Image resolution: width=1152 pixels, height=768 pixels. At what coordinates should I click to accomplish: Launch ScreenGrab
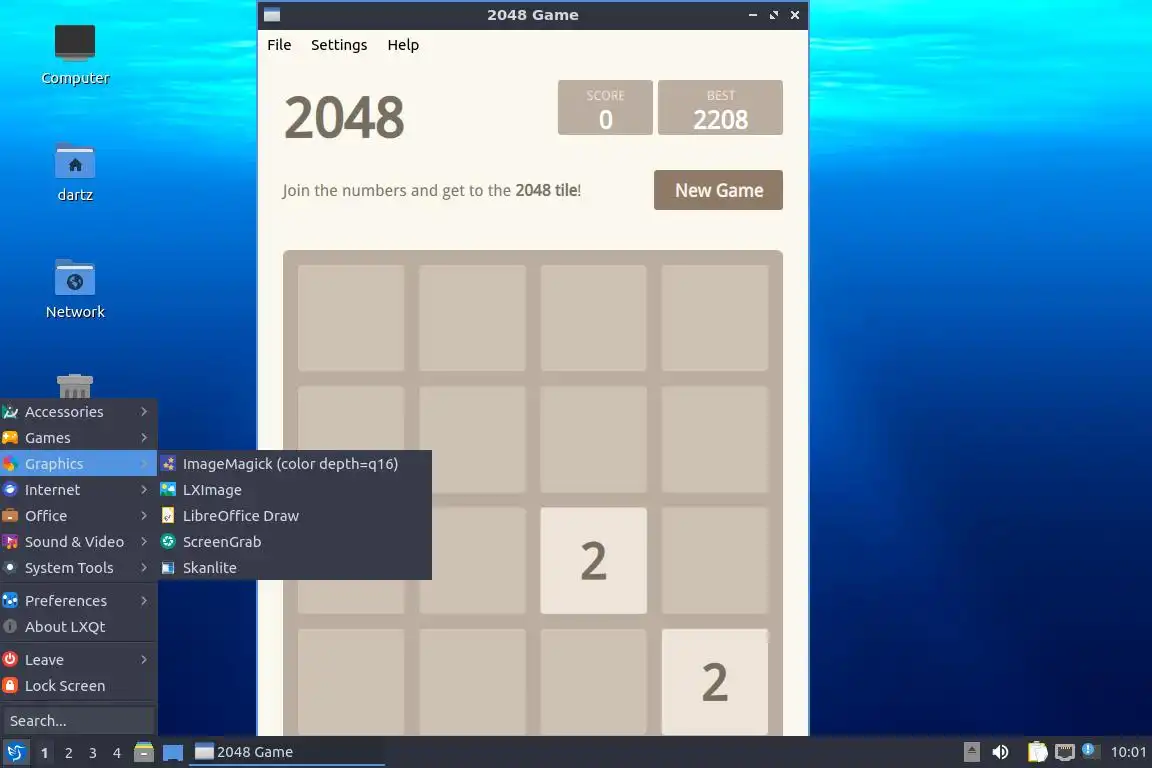[295, 542]
